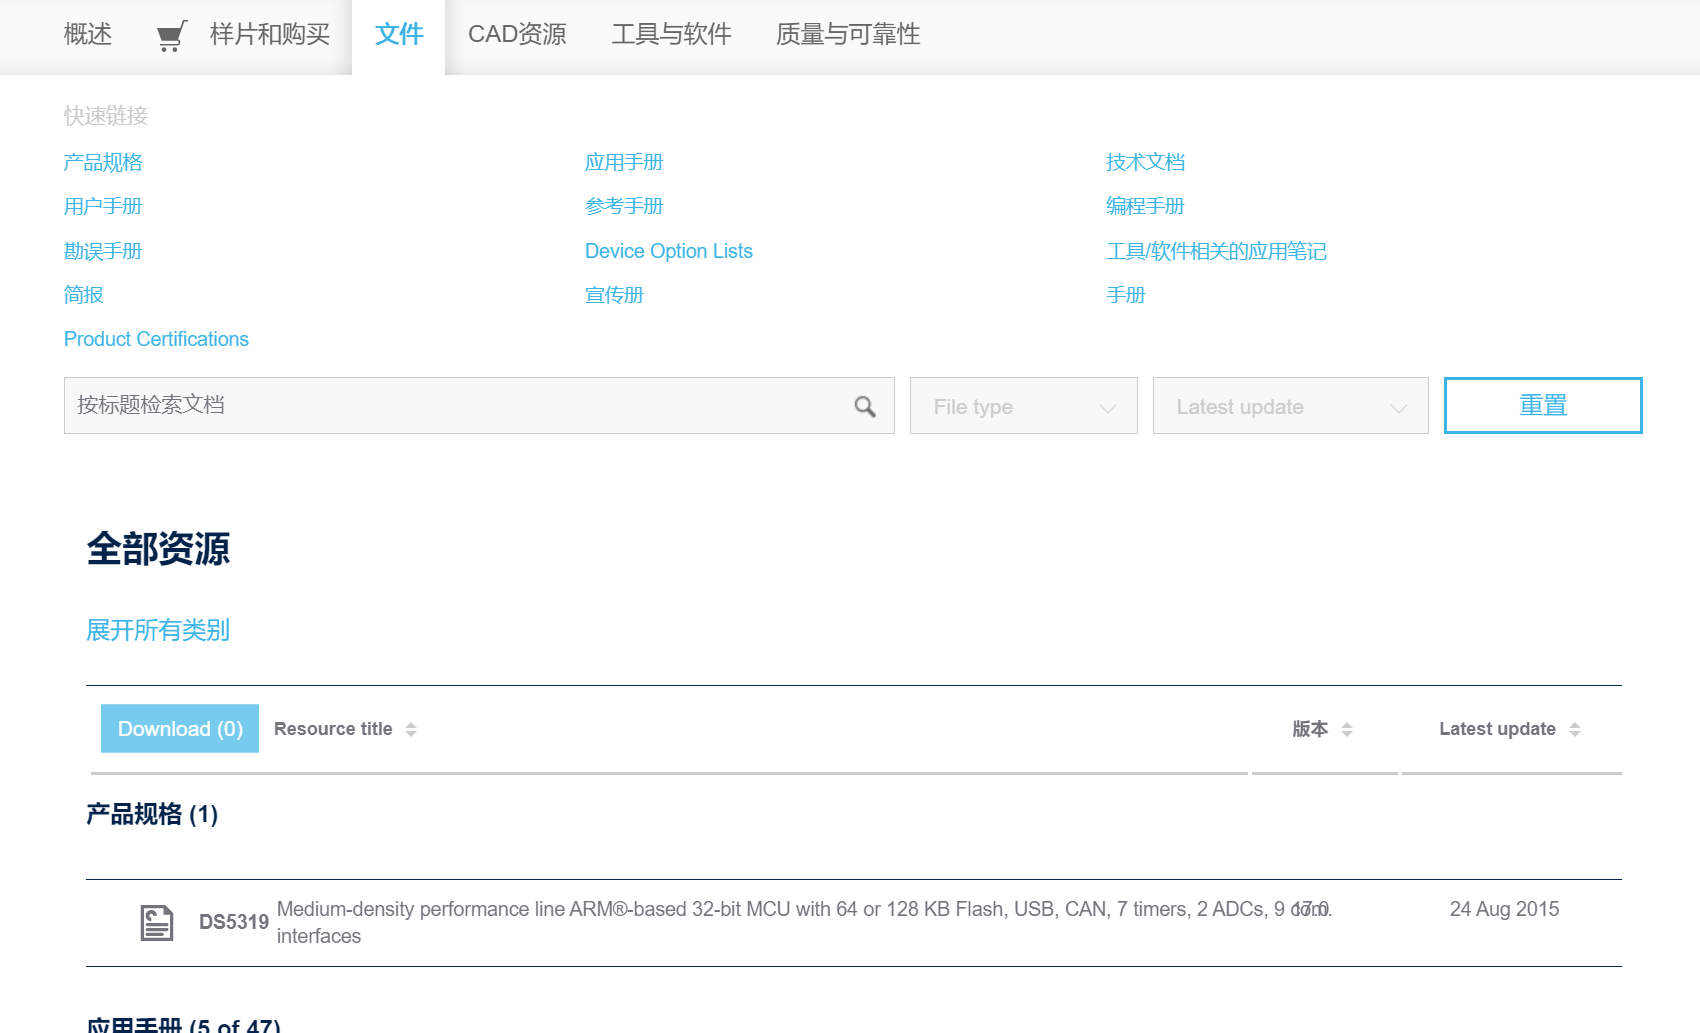Jump to 用户手册 quick link

click(103, 206)
